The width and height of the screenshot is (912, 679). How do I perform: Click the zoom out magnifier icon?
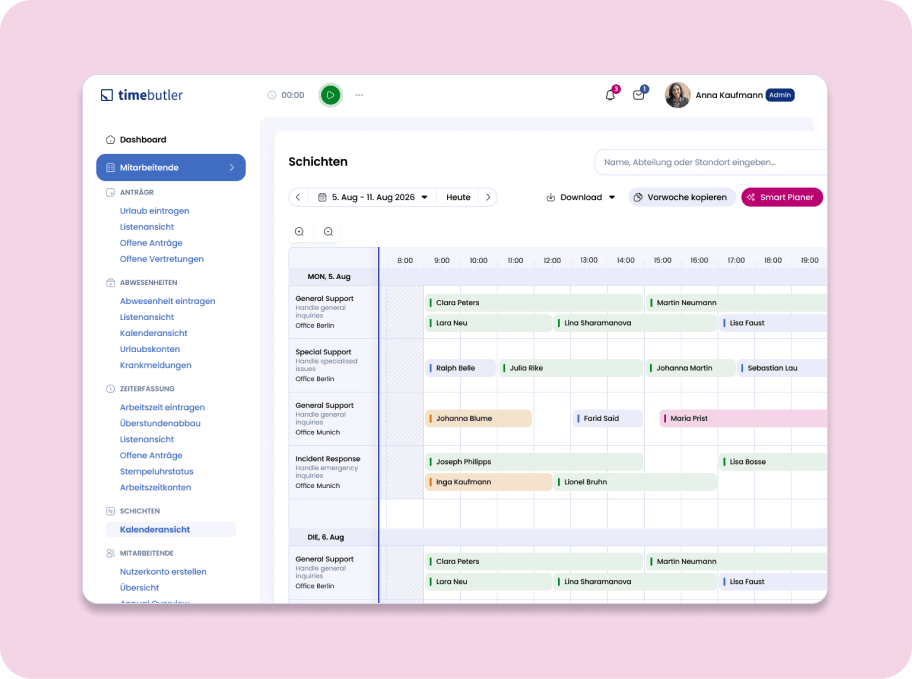point(328,231)
